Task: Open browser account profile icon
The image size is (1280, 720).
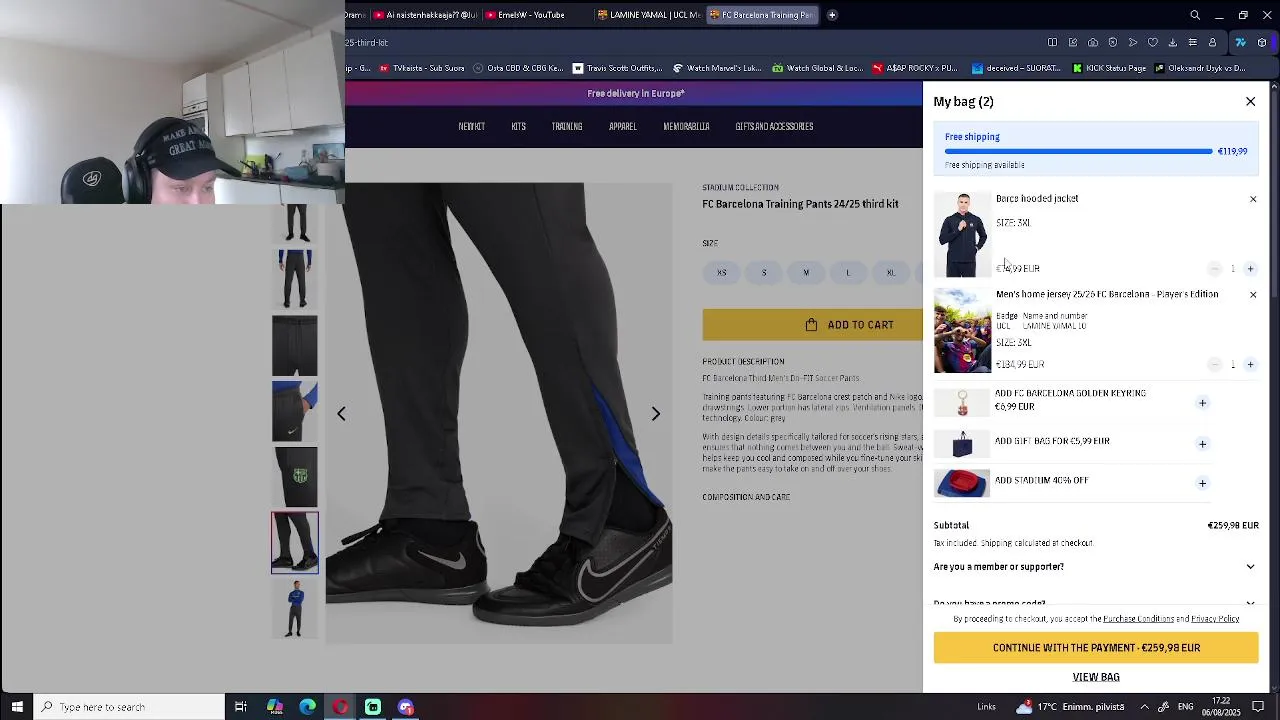Action: [1212, 43]
